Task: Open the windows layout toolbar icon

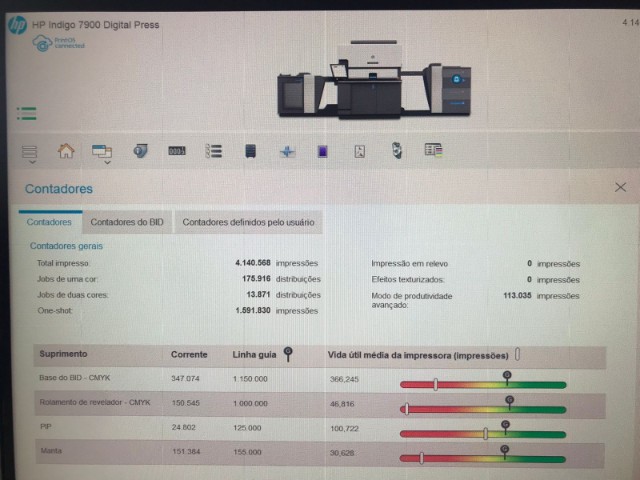Action: [102, 151]
